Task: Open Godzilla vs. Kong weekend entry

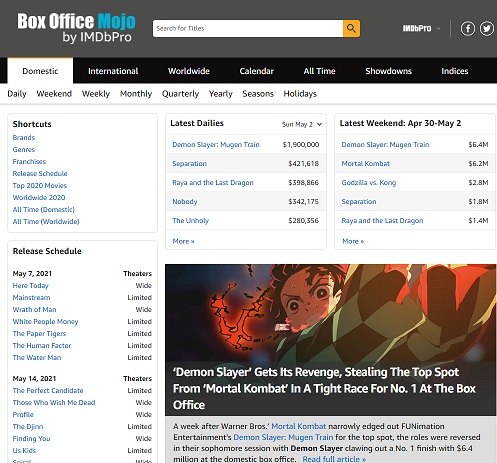Action: click(369, 182)
